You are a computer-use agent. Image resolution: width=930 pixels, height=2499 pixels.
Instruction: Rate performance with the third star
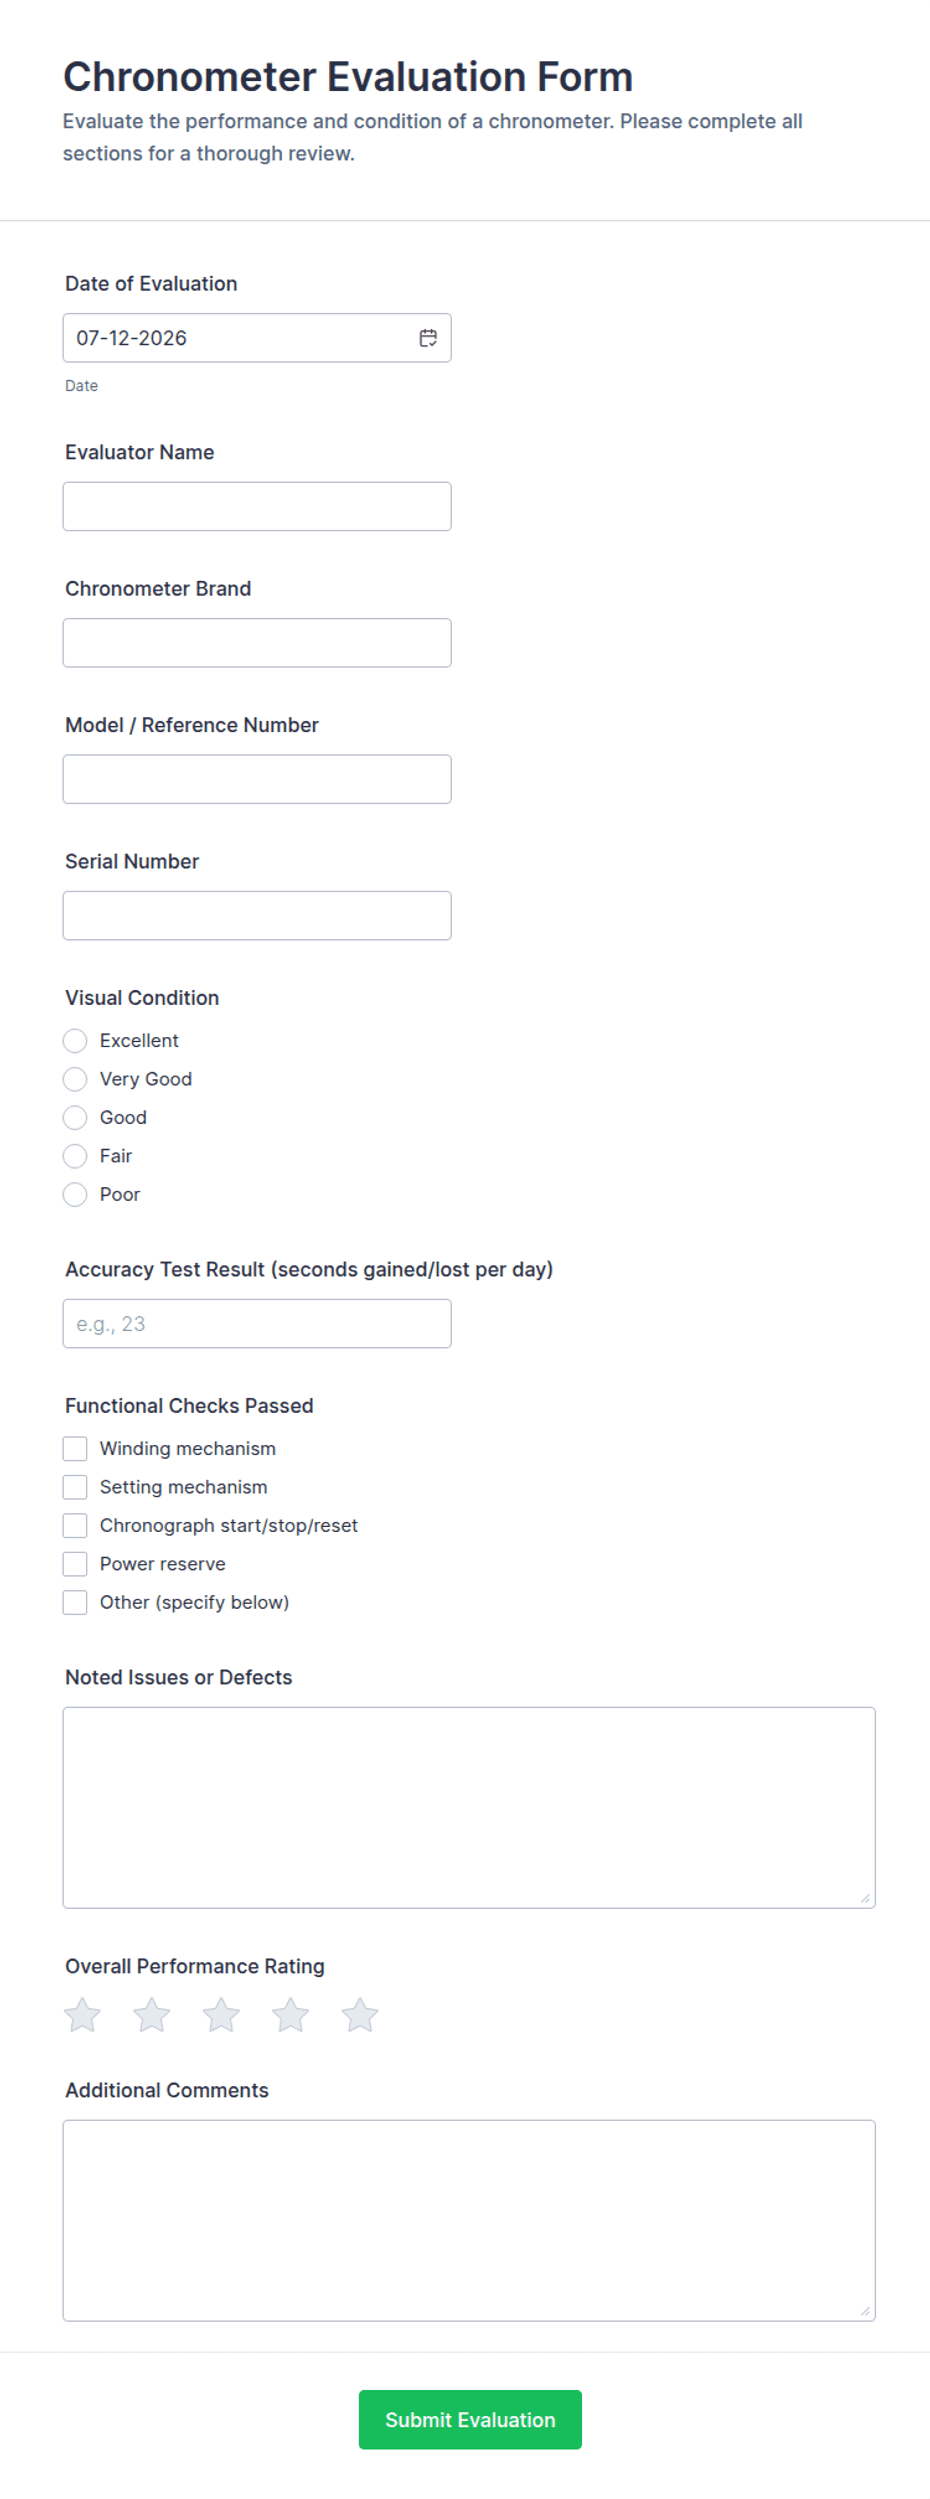click(221, 2015)
